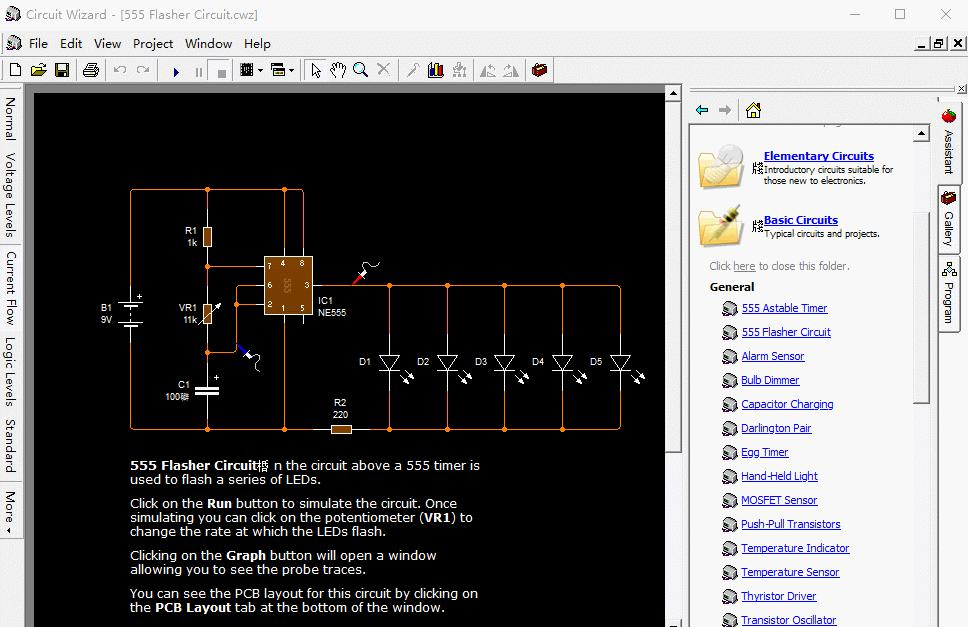This screenshot has height=627, width=968.
Task: Open a file with the folder icon
Action: click(x=39, y=70)
